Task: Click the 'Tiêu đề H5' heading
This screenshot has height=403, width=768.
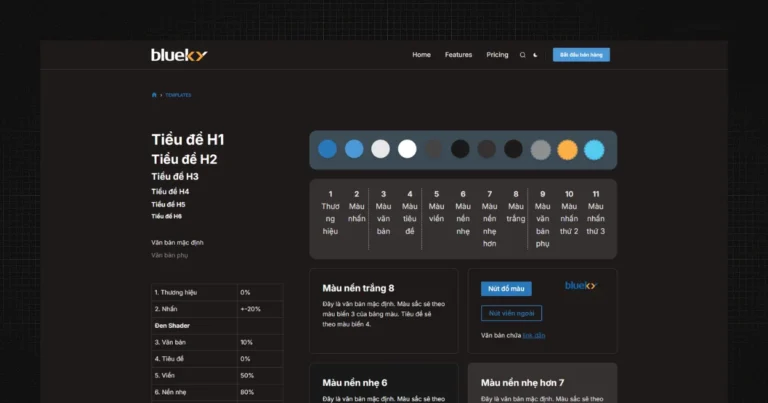Action: pyautogui.click(x=168, y=205)
